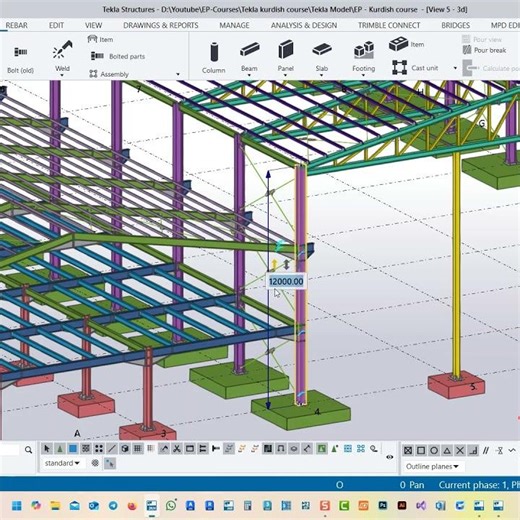Click the concrete Item icon beside Footing
Viewport: 520px width, 520px height.
click(398, 44)
